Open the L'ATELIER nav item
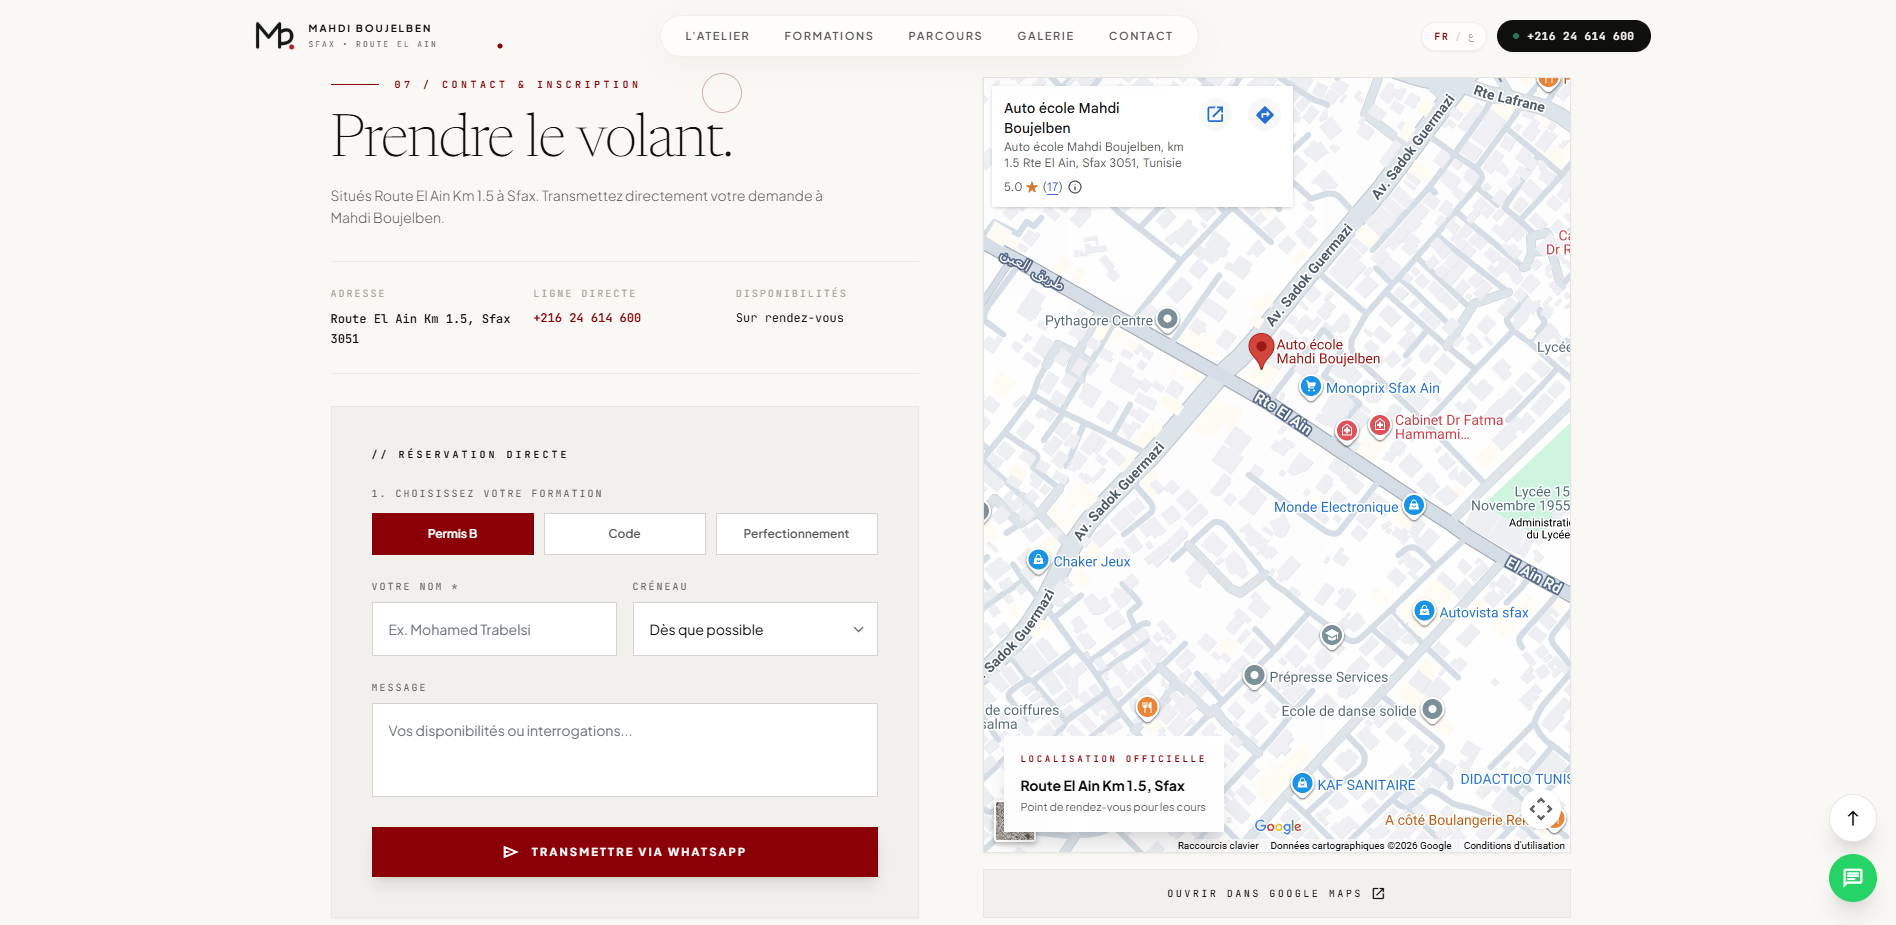This screenshot has height=925, width=1896. tap(717, 36)
